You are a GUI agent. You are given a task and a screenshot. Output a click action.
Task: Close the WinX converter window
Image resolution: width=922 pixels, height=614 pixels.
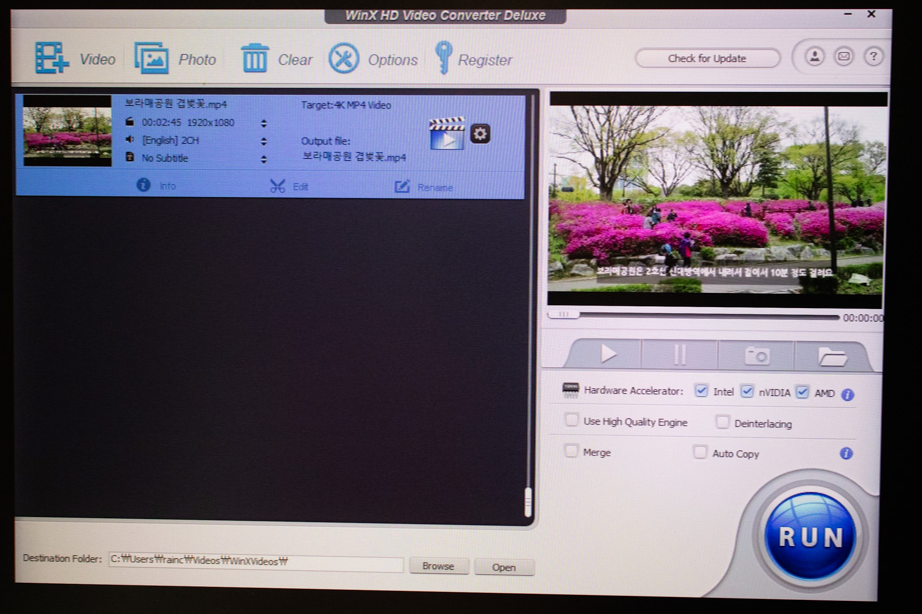(871, 14)
